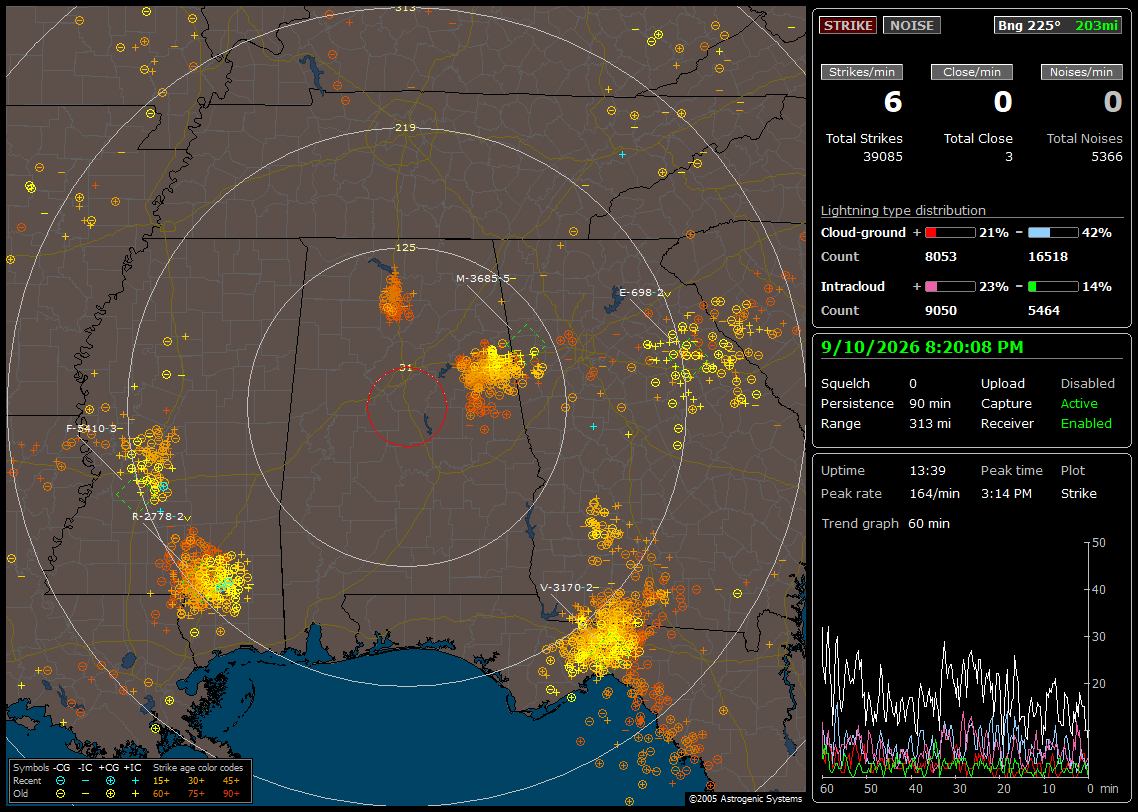
Task: Click the 219 range ring label
Action: [405, 127]
